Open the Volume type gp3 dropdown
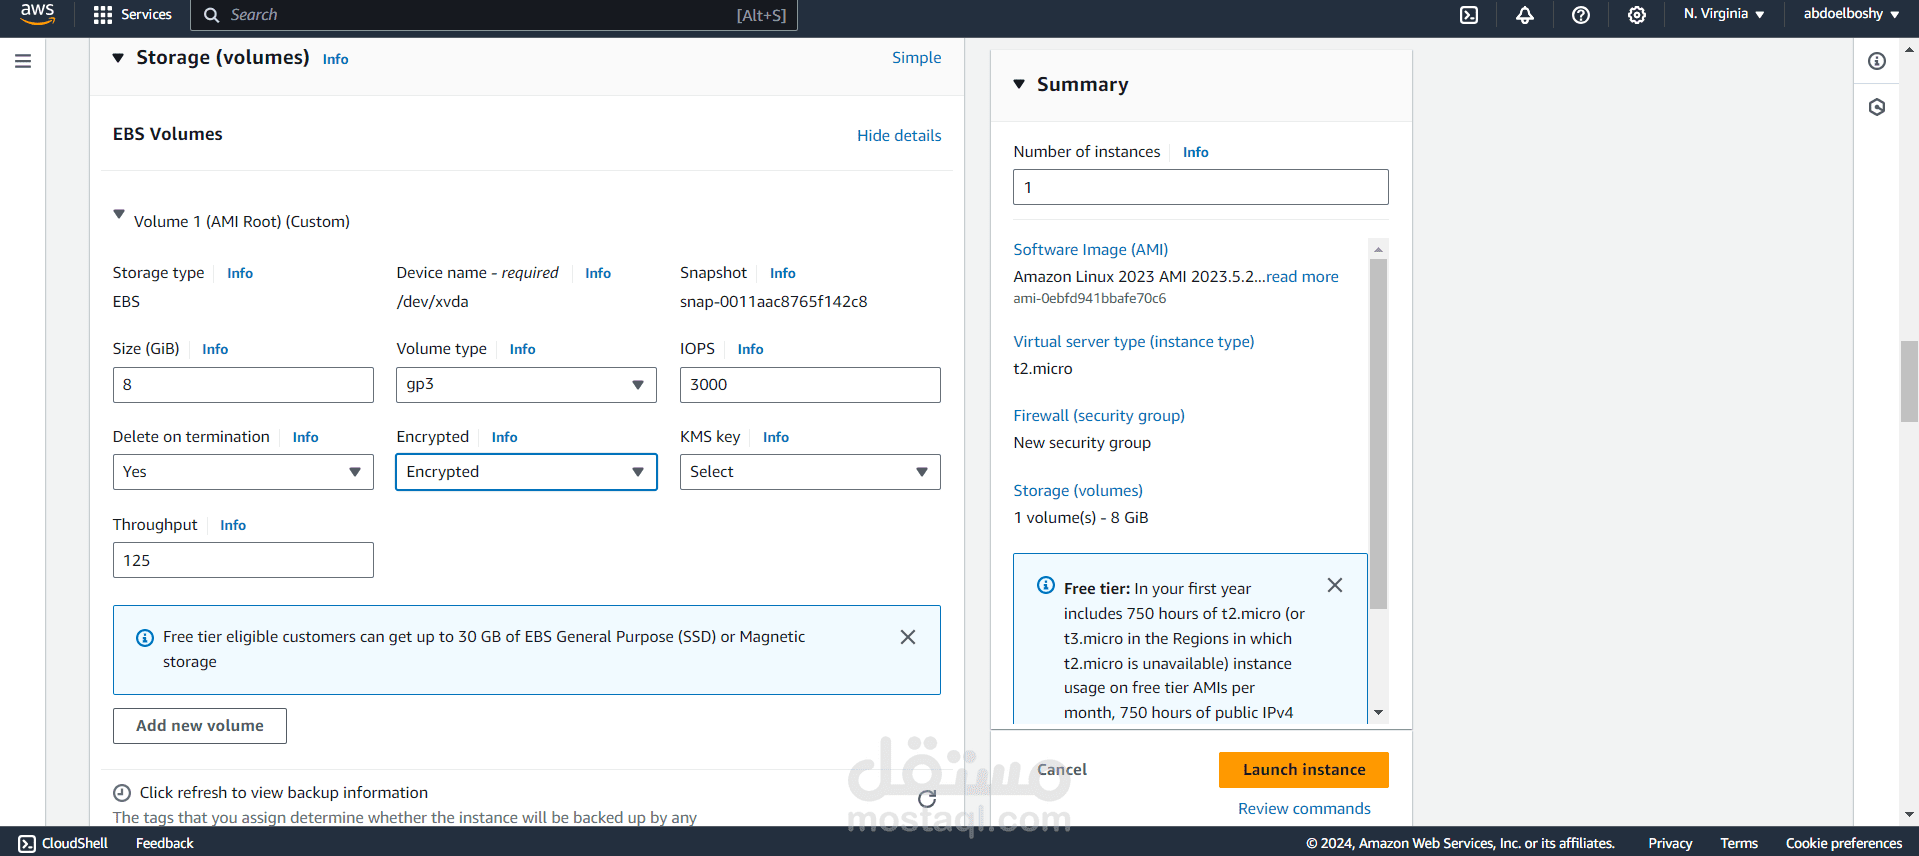 (526, 385)
